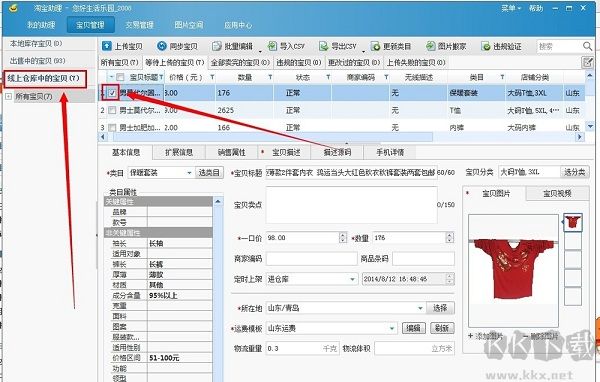This screenshot has height=382, width=600.
Task: Select the 上传失败的宝贝(0) tab
Action: 416,62
